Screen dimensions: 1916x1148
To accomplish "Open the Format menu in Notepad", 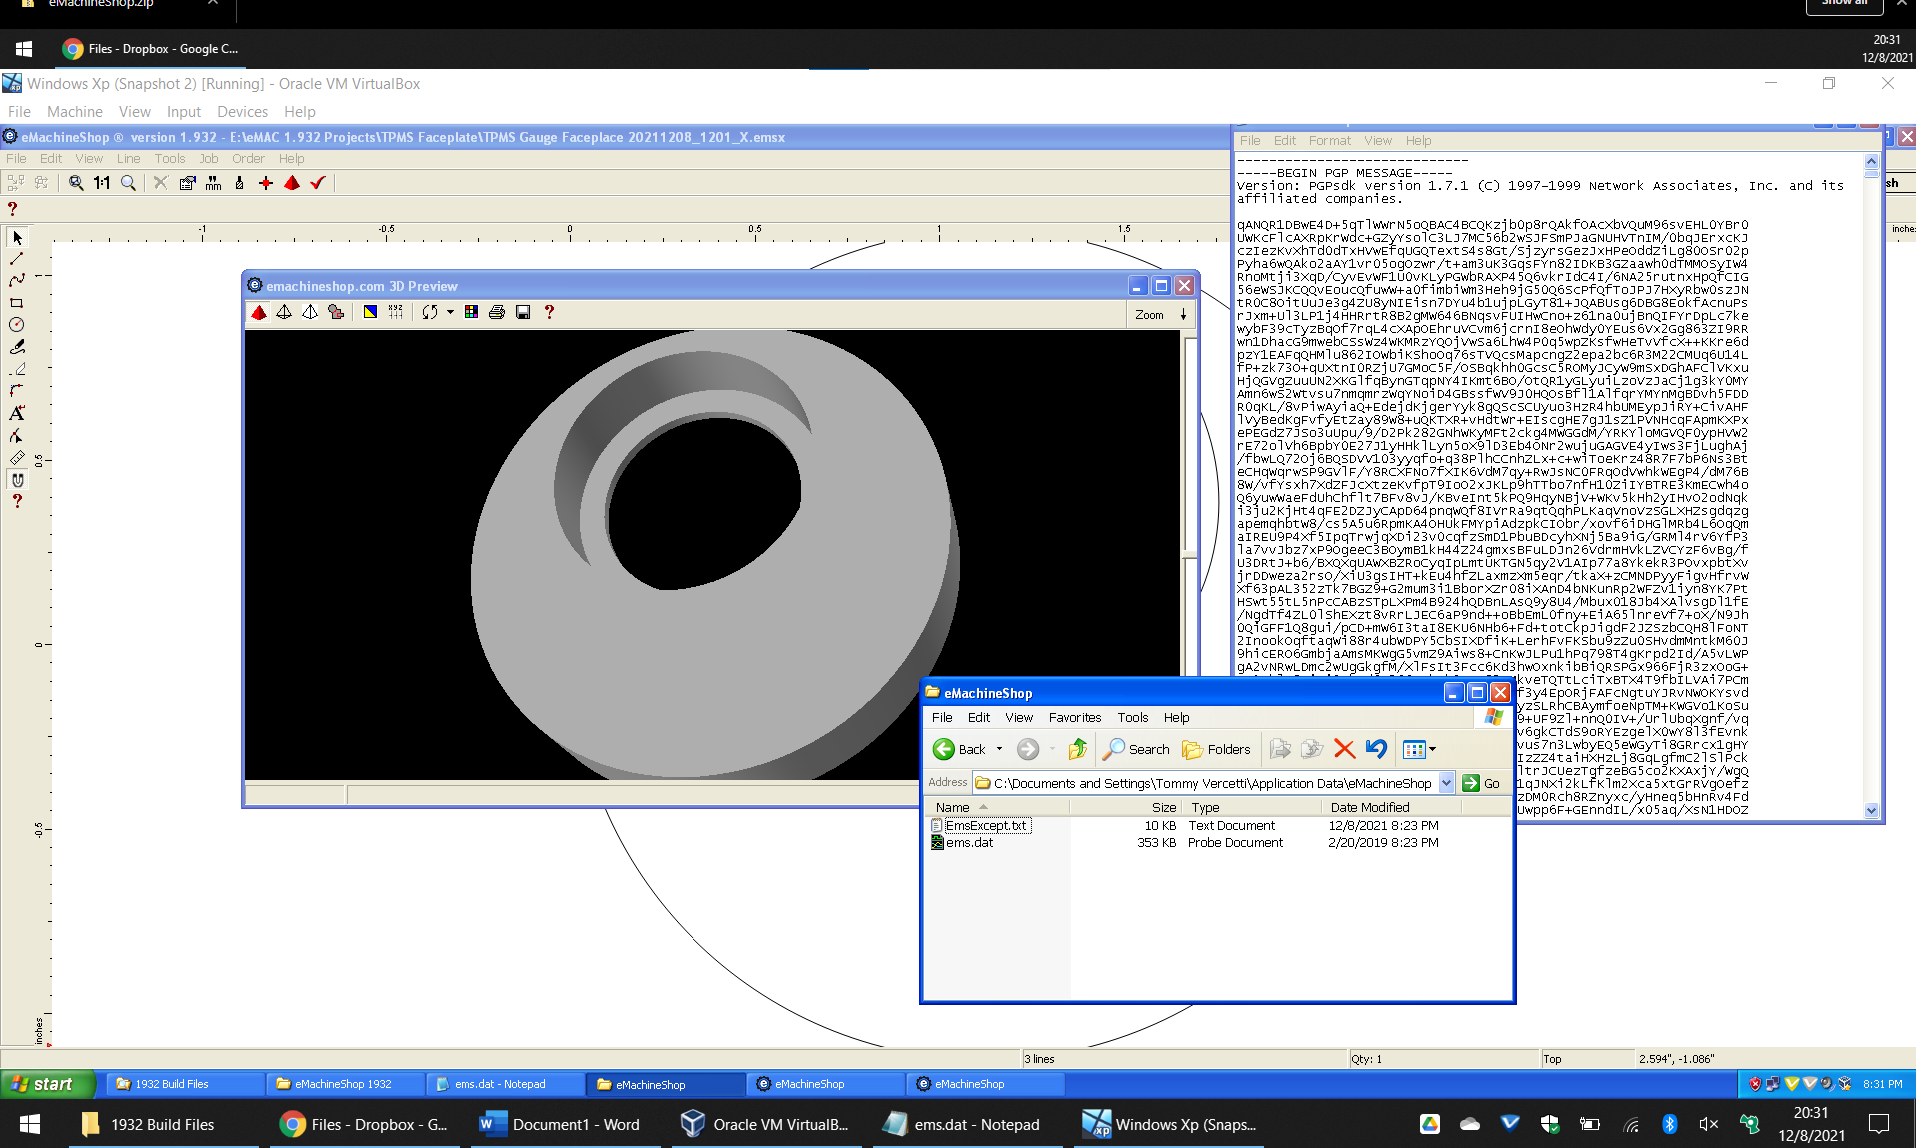I will pyautogui.click(x=1329, y=141).
